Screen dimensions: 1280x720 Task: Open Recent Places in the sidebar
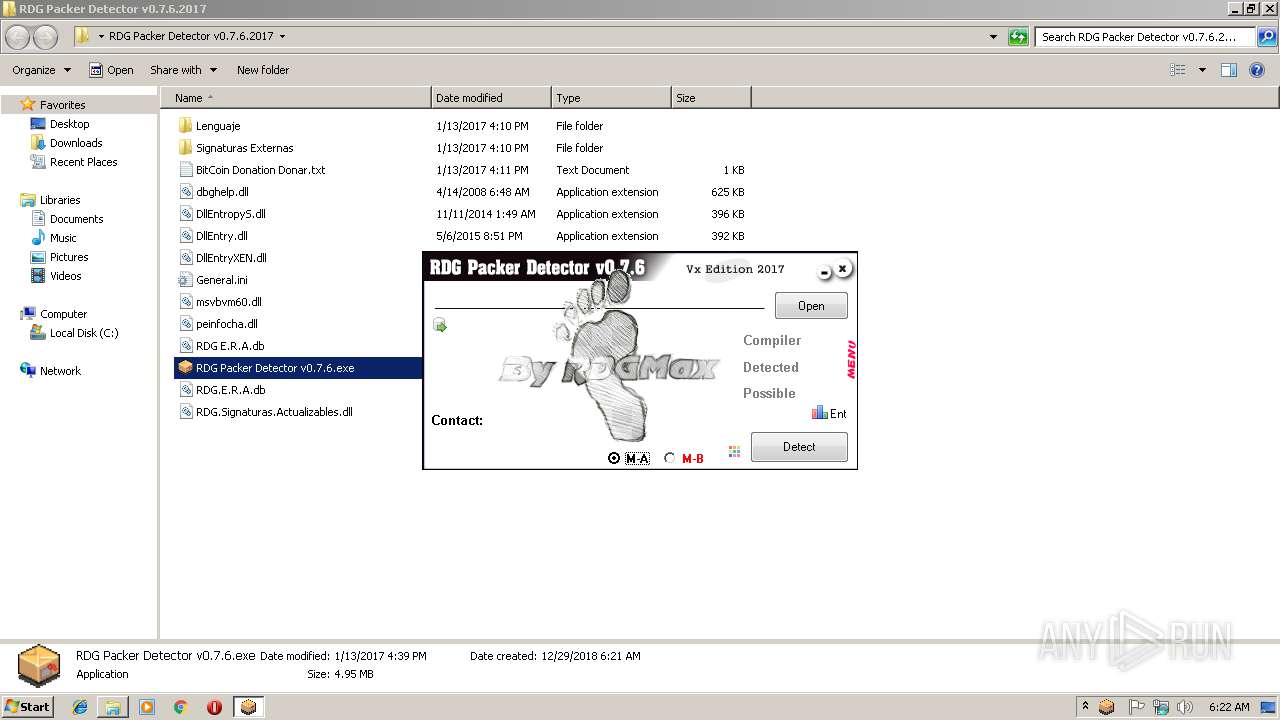(x=84, y=162)
